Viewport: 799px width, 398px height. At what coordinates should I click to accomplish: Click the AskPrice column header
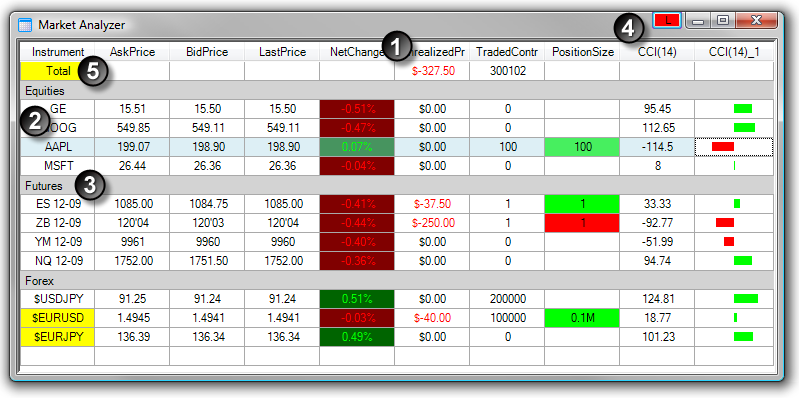[x=132, y=52]
